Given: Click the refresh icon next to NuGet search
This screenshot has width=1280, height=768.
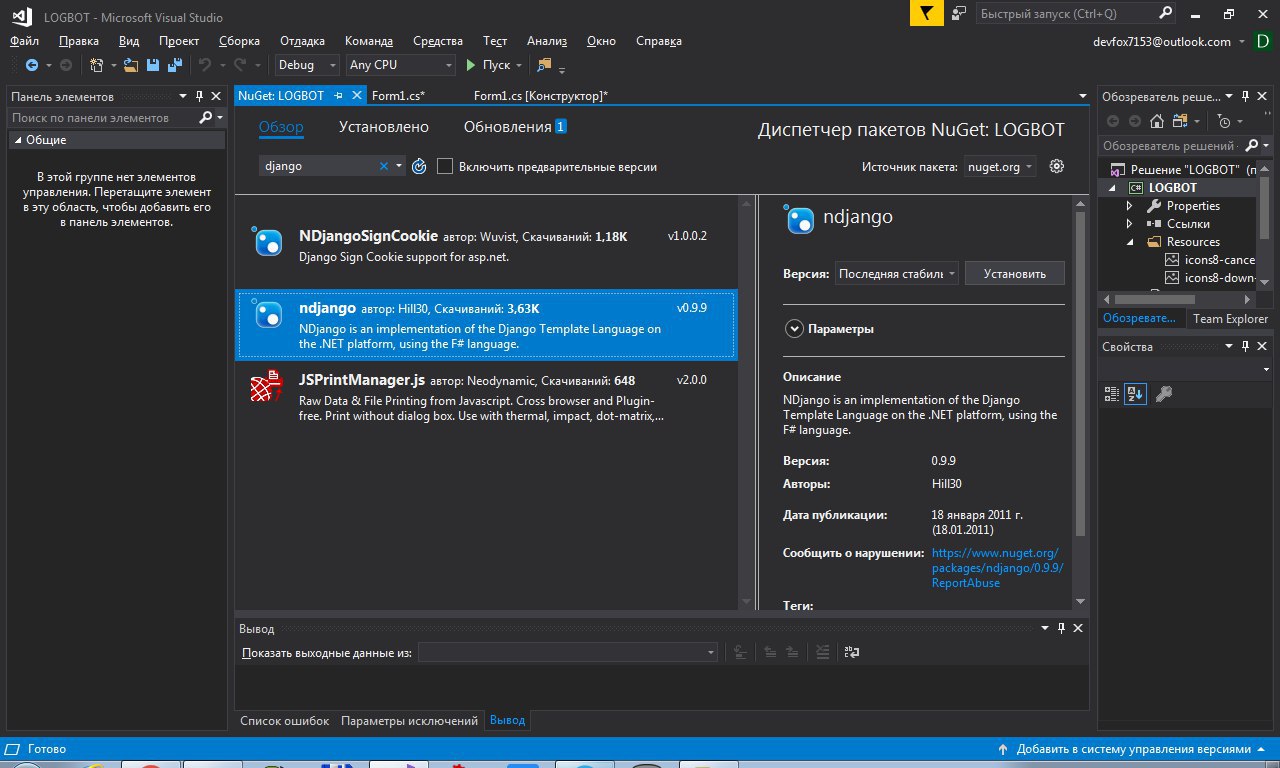Looking at the screenshot, I should [419, 167].
